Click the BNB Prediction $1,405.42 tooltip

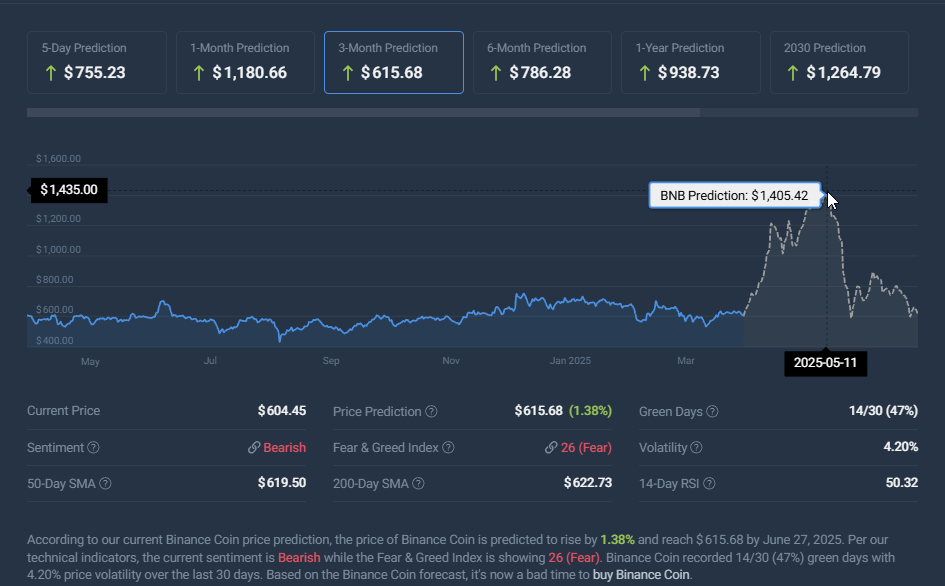734,195
